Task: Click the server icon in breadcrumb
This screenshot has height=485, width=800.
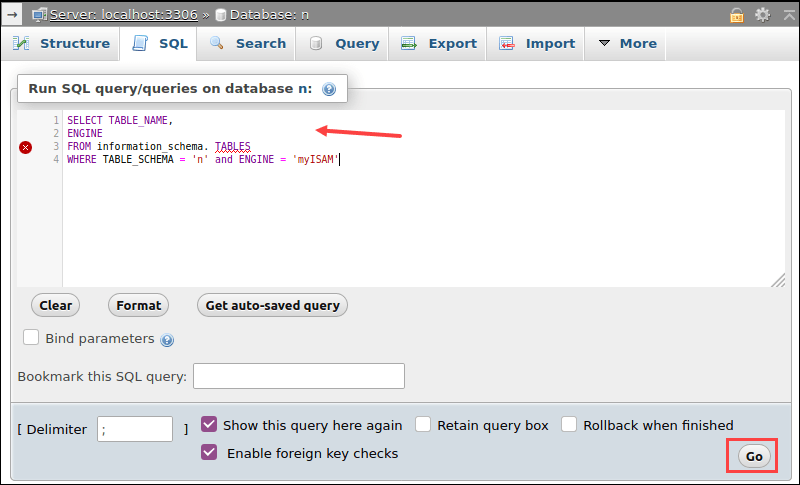Action: click(39, 15)
